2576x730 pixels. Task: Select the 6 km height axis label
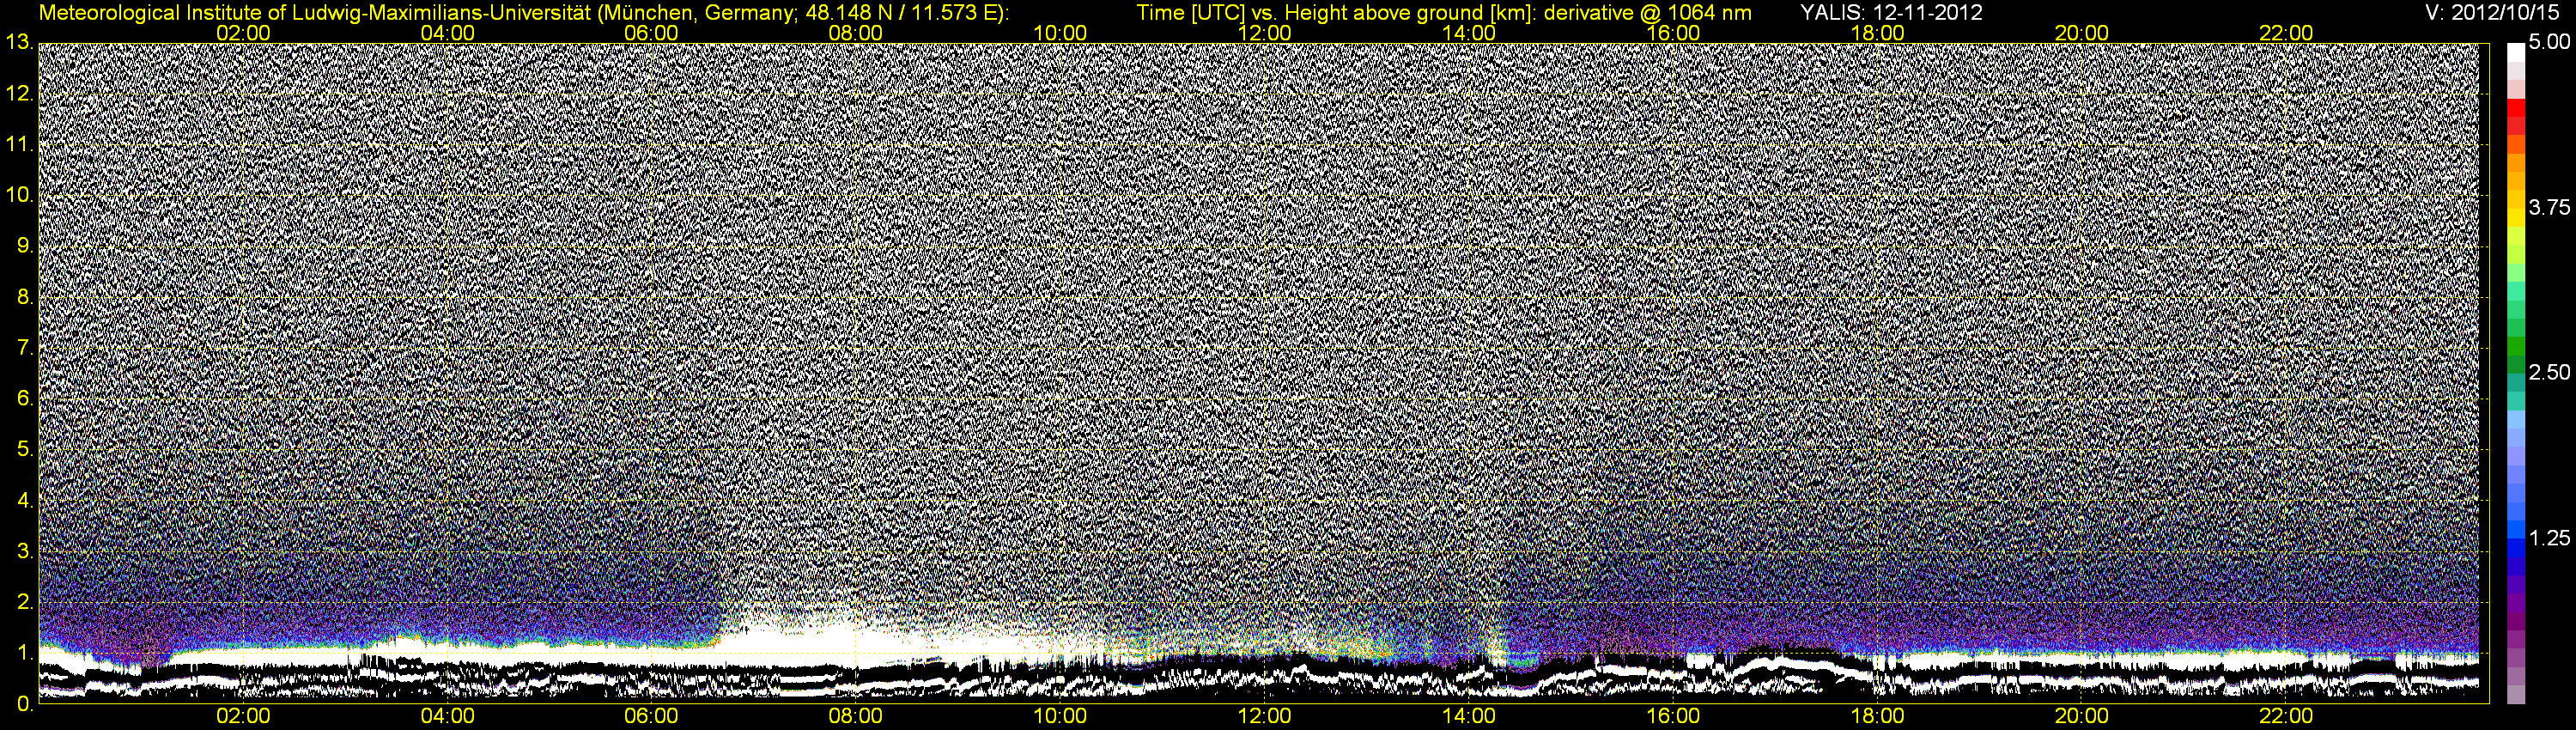point(25,399)
